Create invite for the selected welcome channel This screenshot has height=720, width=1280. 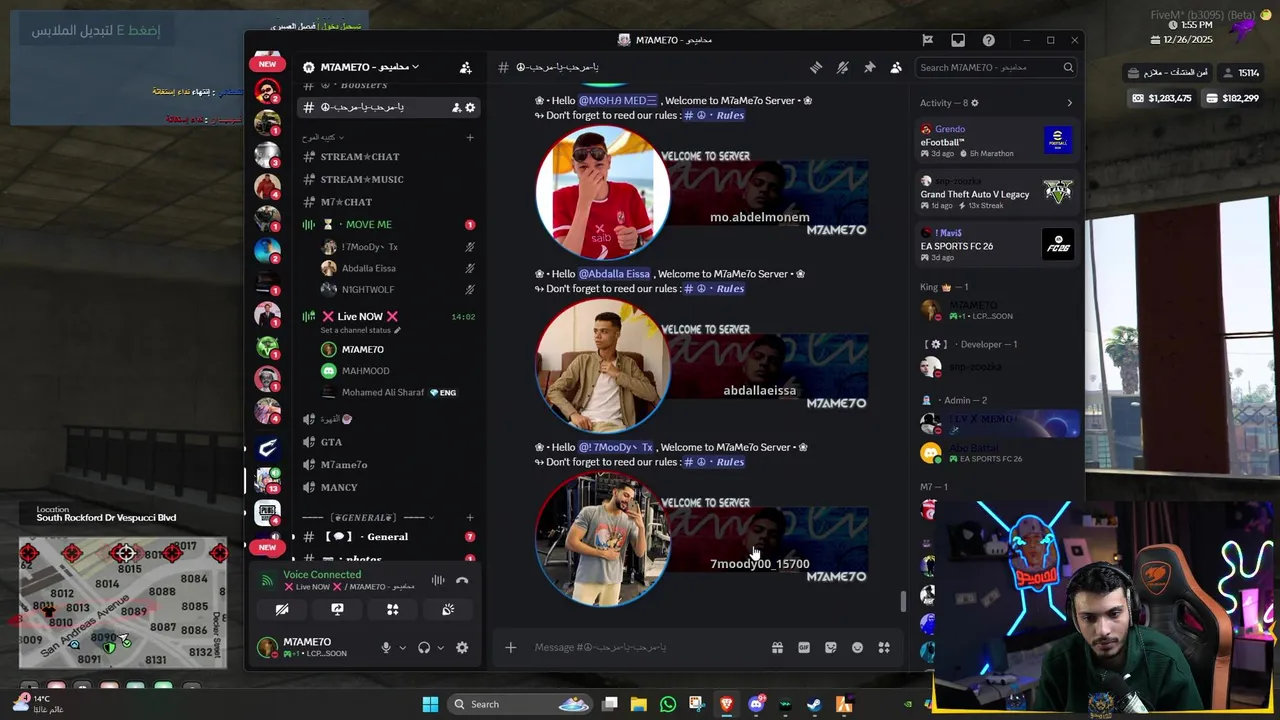point(456,107)
